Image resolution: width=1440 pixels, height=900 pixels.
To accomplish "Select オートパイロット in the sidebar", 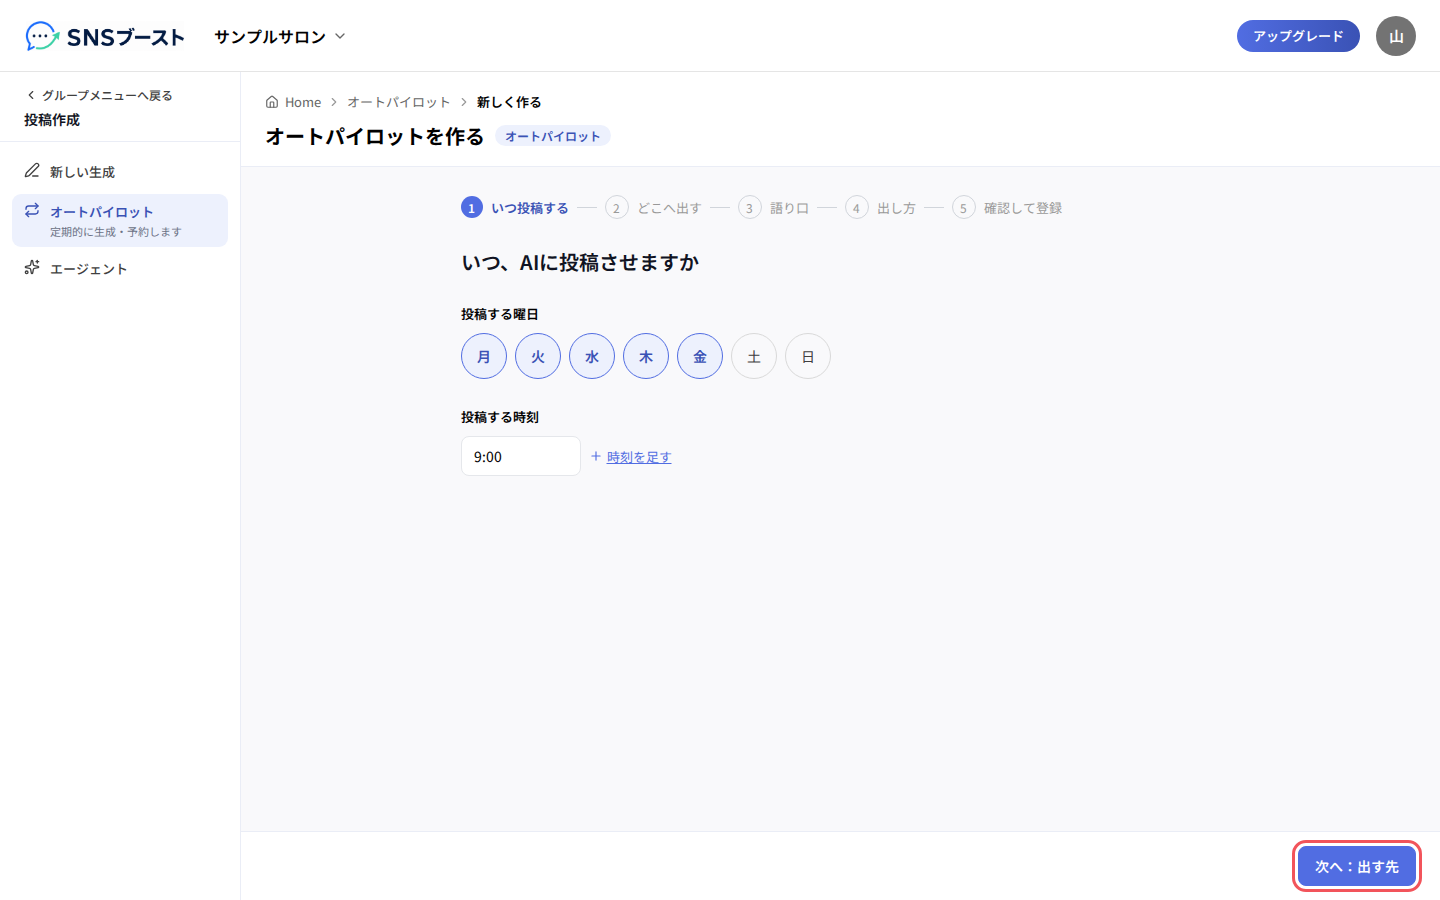I will click(120, 220).
